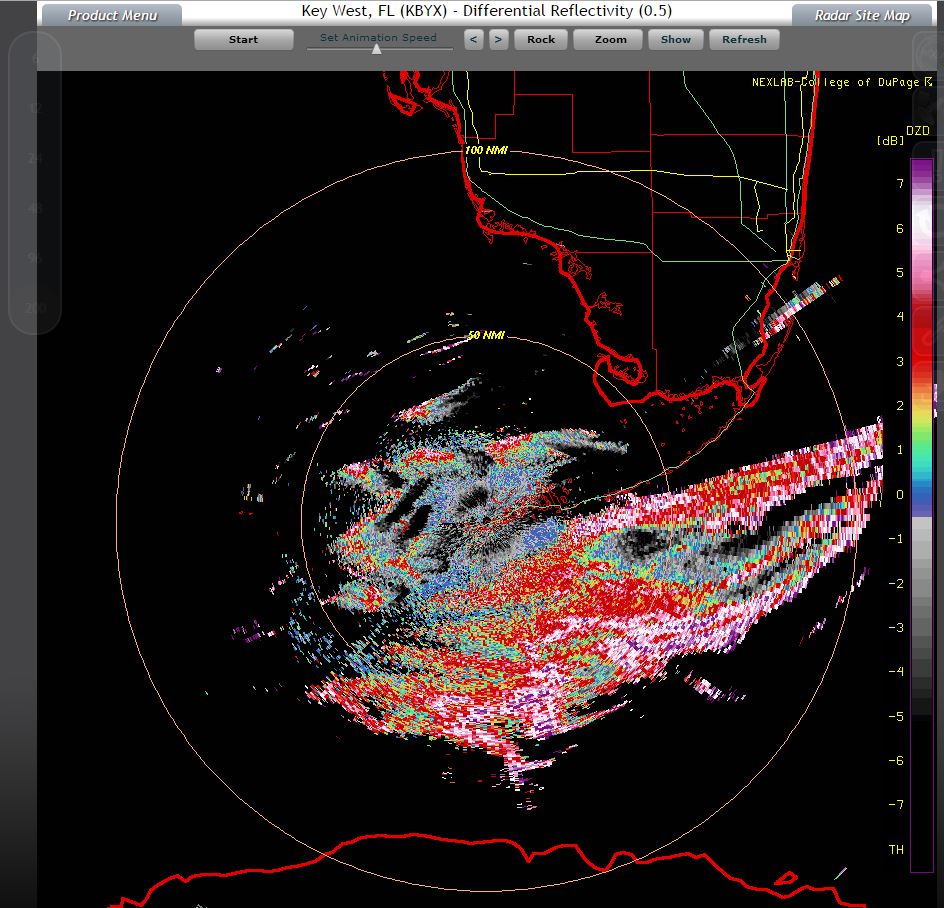Activate the Zoom button
The image size is (944, 908).
(610, 40)
